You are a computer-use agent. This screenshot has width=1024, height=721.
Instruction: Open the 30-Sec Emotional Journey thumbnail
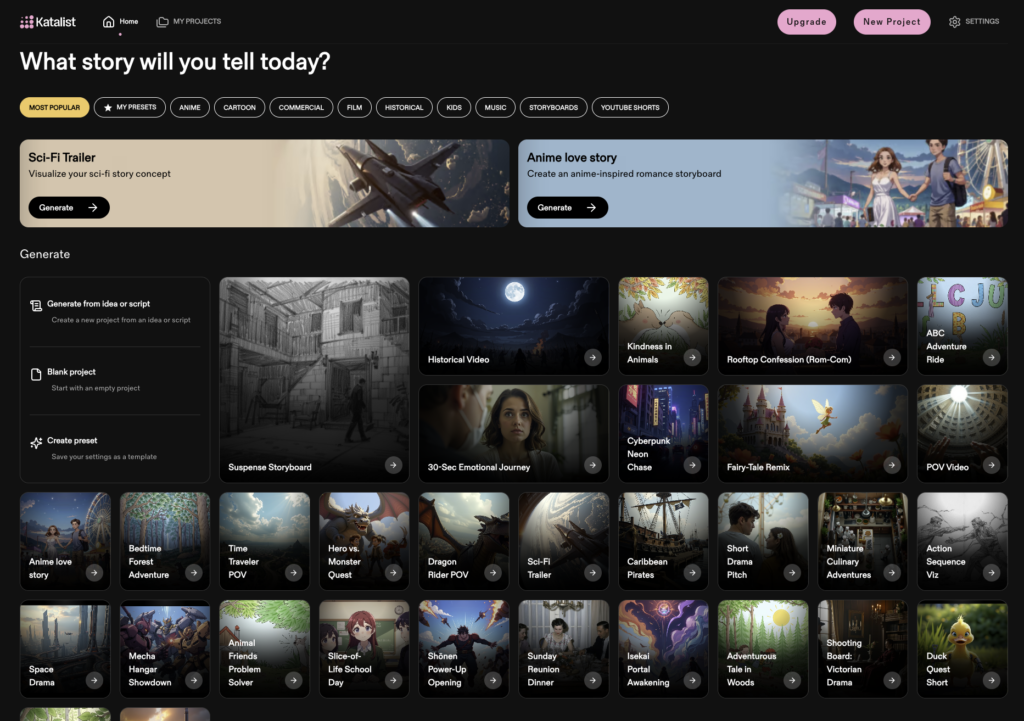tap(513, 425)
